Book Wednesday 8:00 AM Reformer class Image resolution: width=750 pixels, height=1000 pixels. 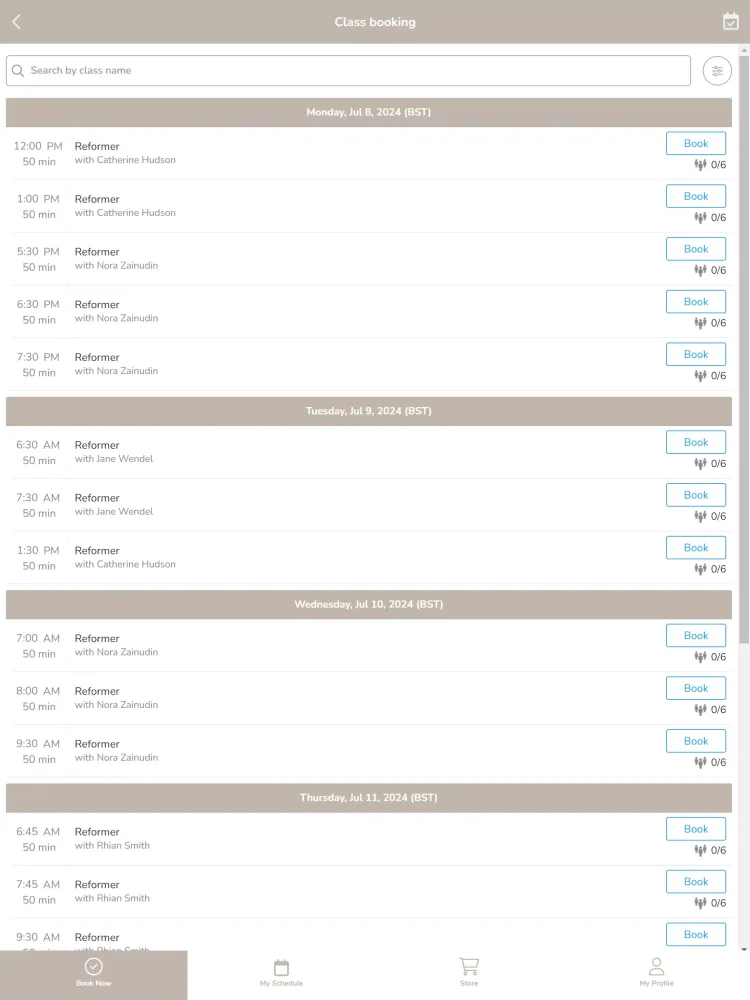point(696,688)
